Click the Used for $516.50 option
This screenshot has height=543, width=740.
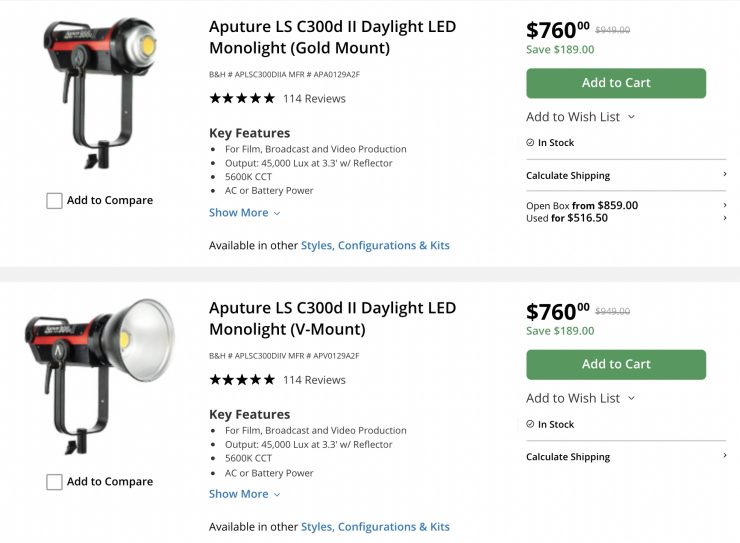(567, 218)
